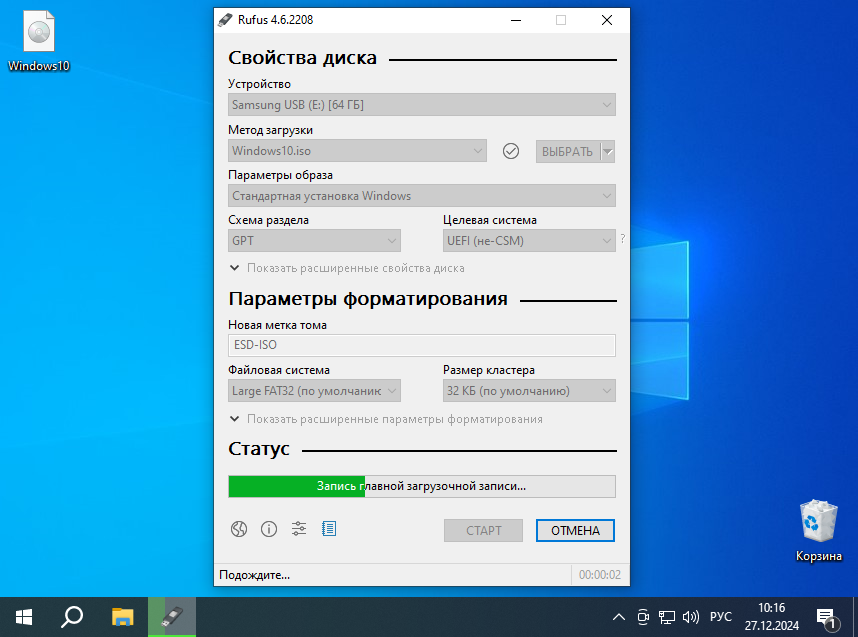Click the checksum verification icon beside Windows10.iso

pyautogui.click(x=511, y=150)
